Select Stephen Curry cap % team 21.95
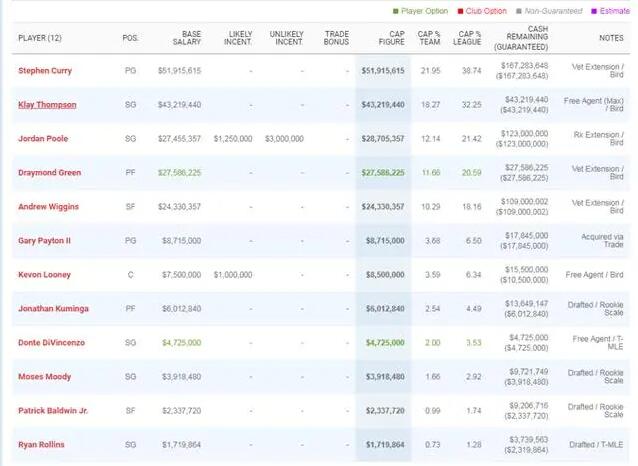The width and height of the screenshot is (638, 466). 430,71
